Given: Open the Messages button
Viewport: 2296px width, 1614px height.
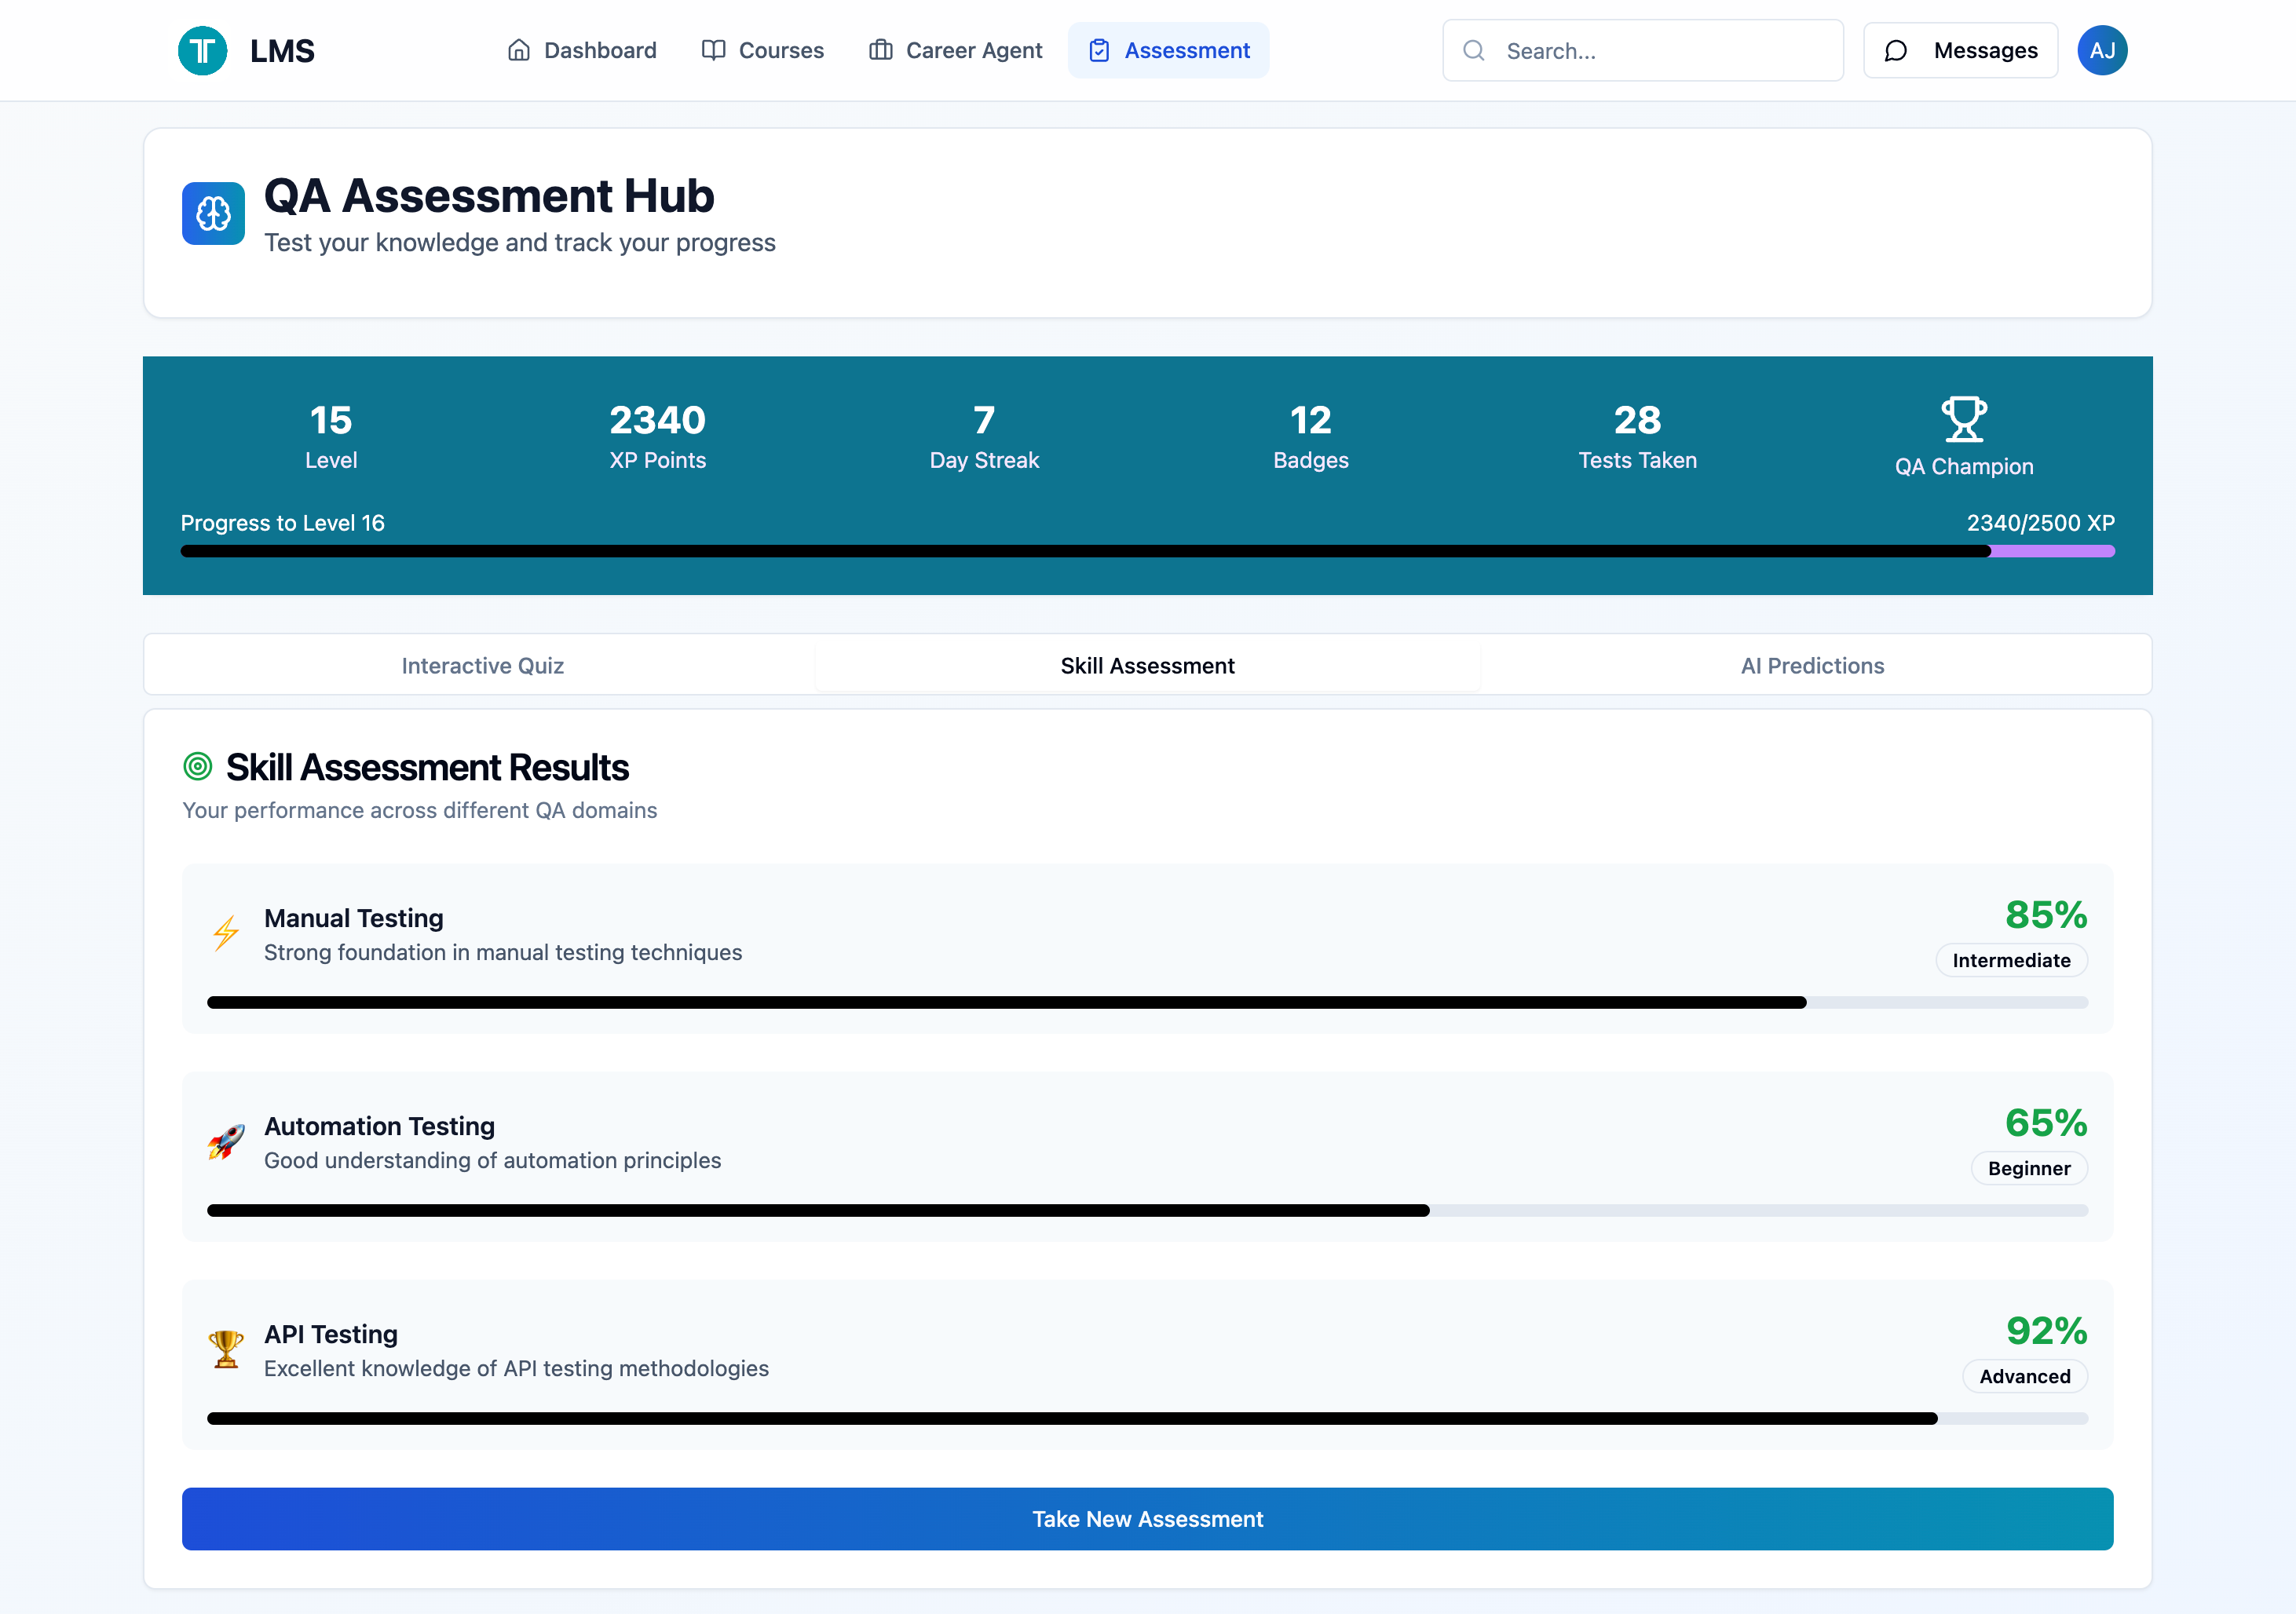Looking at the screenshot, I should [x=1960, y=50].
